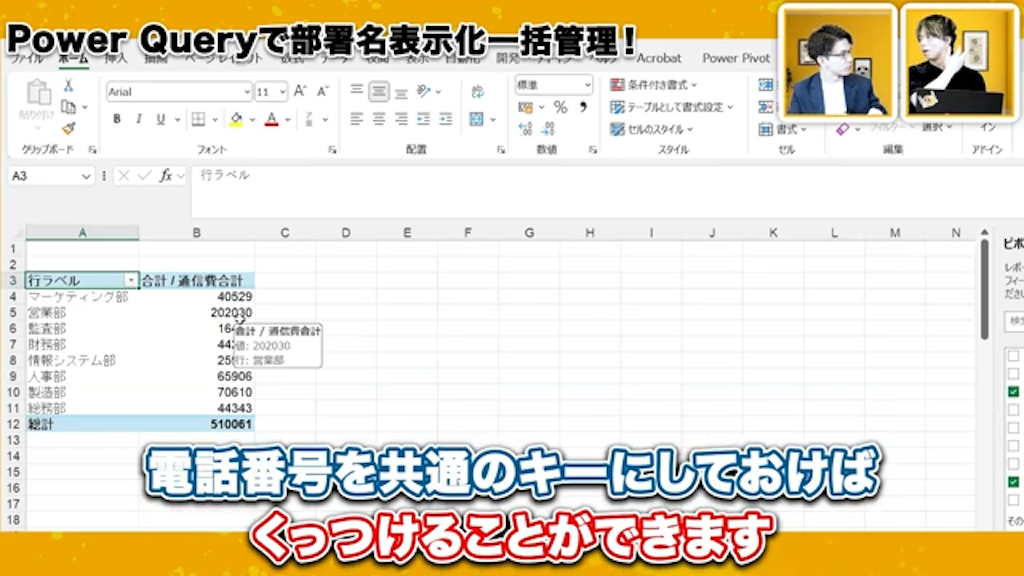Image resolution: width=1024 pixels, height=576 pixels.
Task: Uncheck the first green checked field checkbox
Action: click(x=1012, y=388)
